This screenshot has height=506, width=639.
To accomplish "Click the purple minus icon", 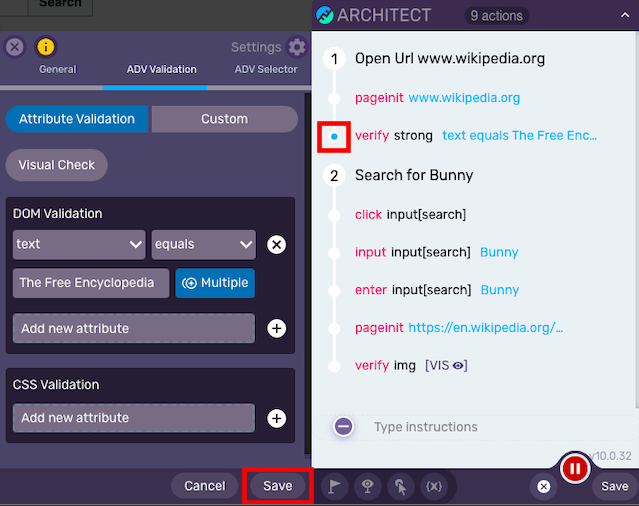I will tap(344, 426).
